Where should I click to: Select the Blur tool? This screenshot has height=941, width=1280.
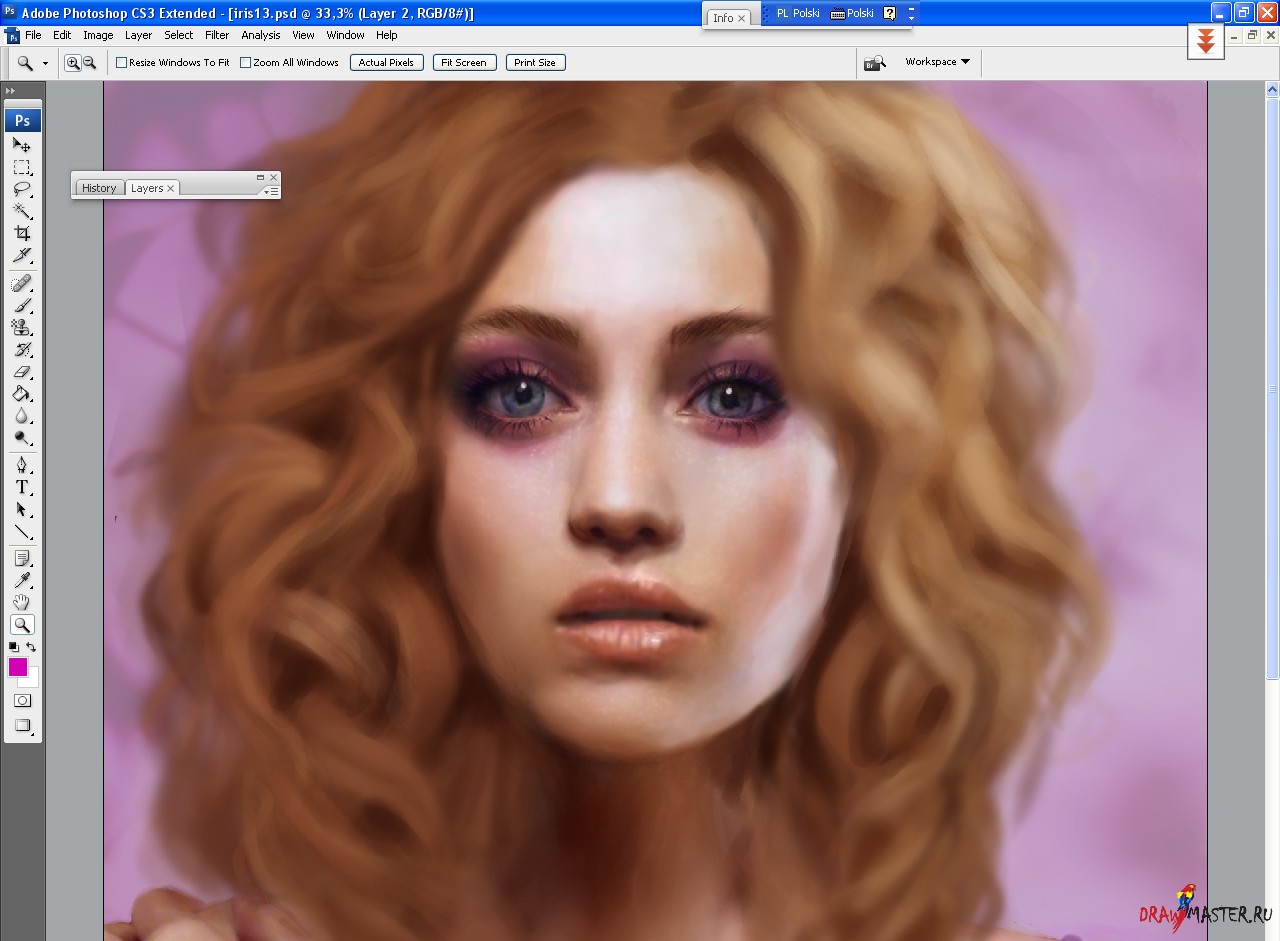tap(22, 416)
